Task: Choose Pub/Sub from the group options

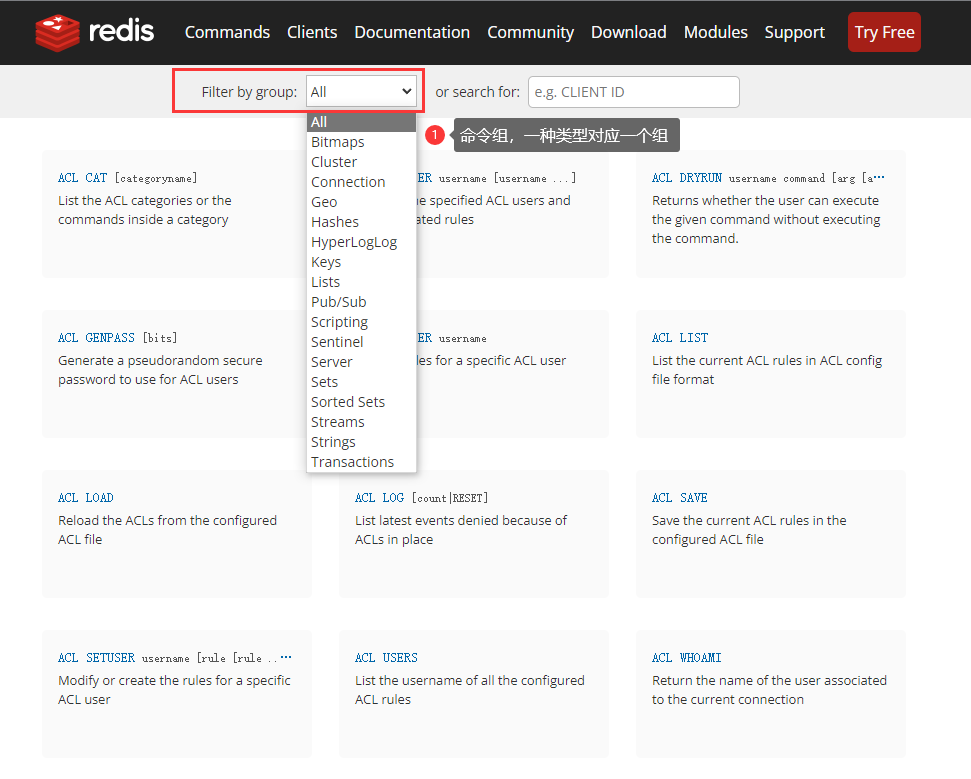Action: (x=362, y=302)
